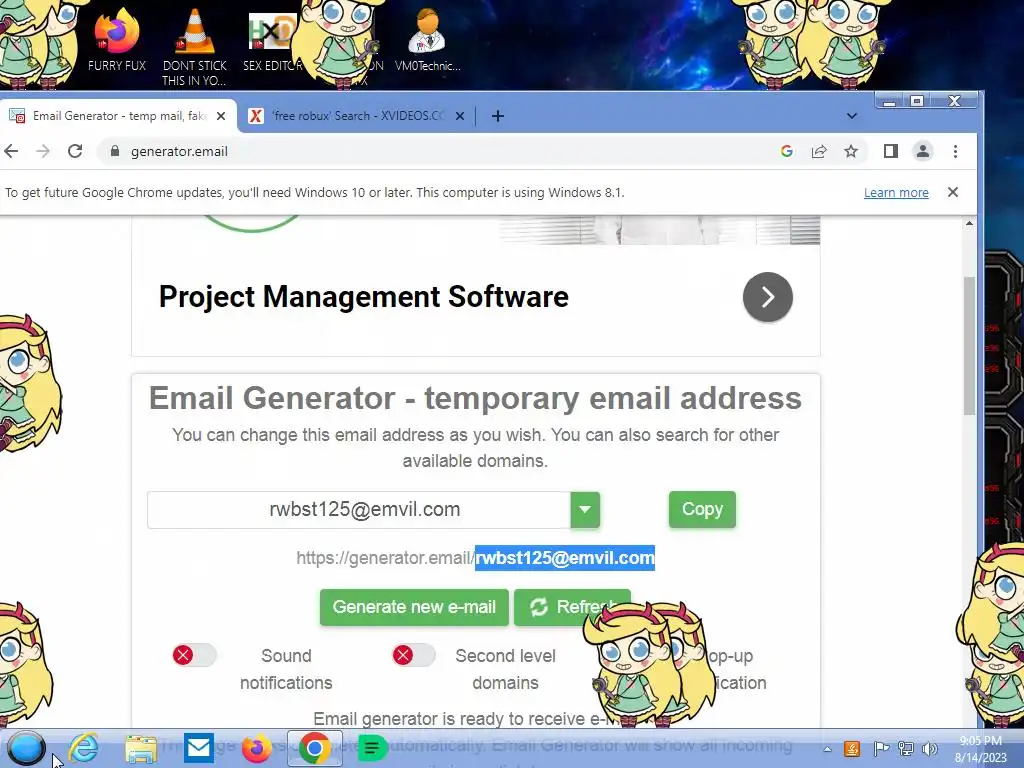Copy the temporary email address
This screenshot has width=1024, height=768.
pos(702,509)
